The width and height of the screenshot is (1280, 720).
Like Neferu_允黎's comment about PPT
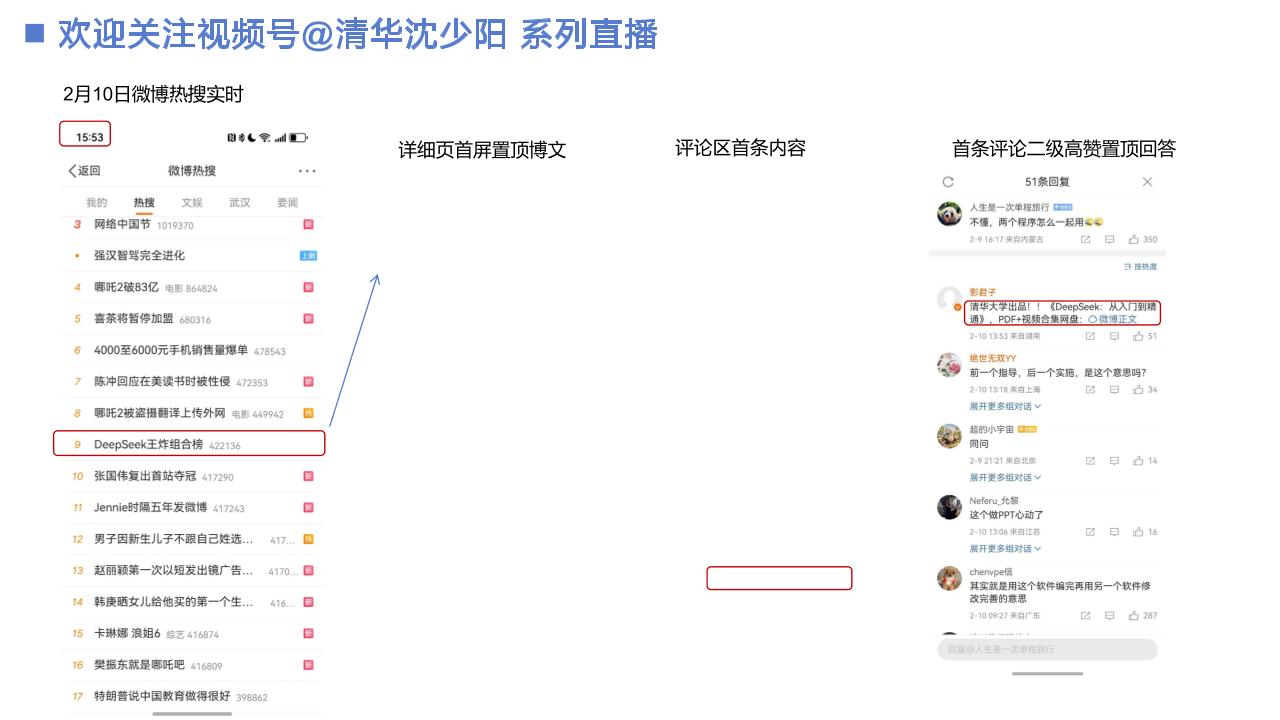coord(1138,532)
